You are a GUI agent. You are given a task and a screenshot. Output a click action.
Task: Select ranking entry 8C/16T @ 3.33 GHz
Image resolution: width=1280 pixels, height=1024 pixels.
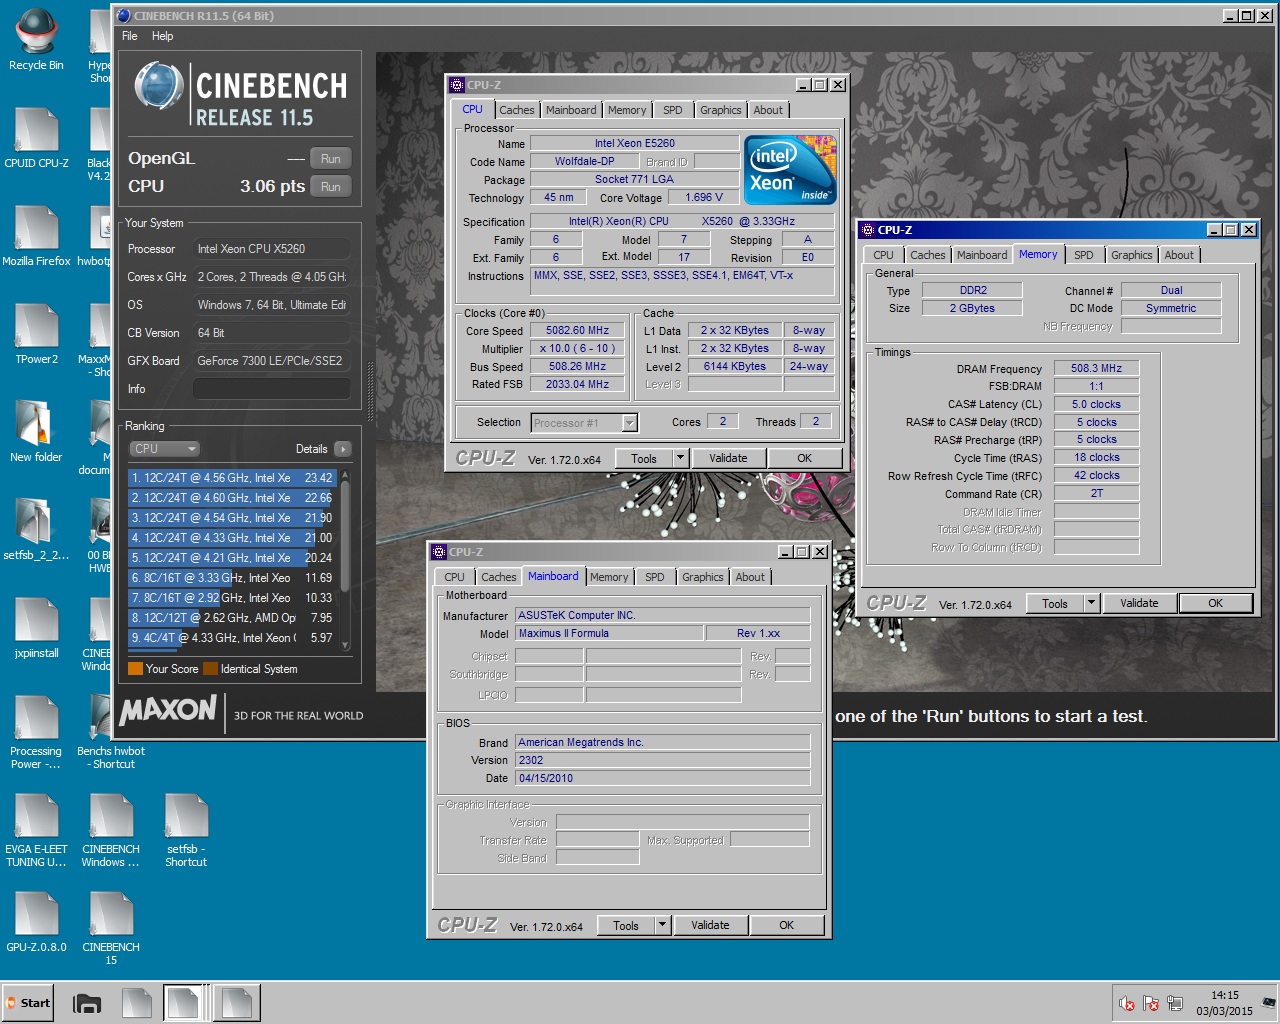tap(230, 578)
